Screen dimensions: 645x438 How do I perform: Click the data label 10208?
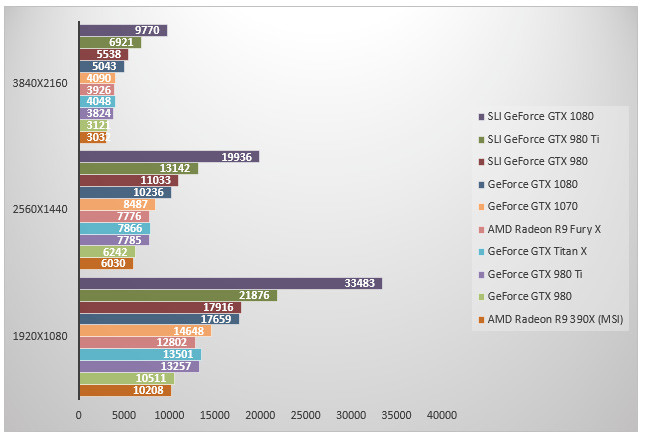point(148,390)
